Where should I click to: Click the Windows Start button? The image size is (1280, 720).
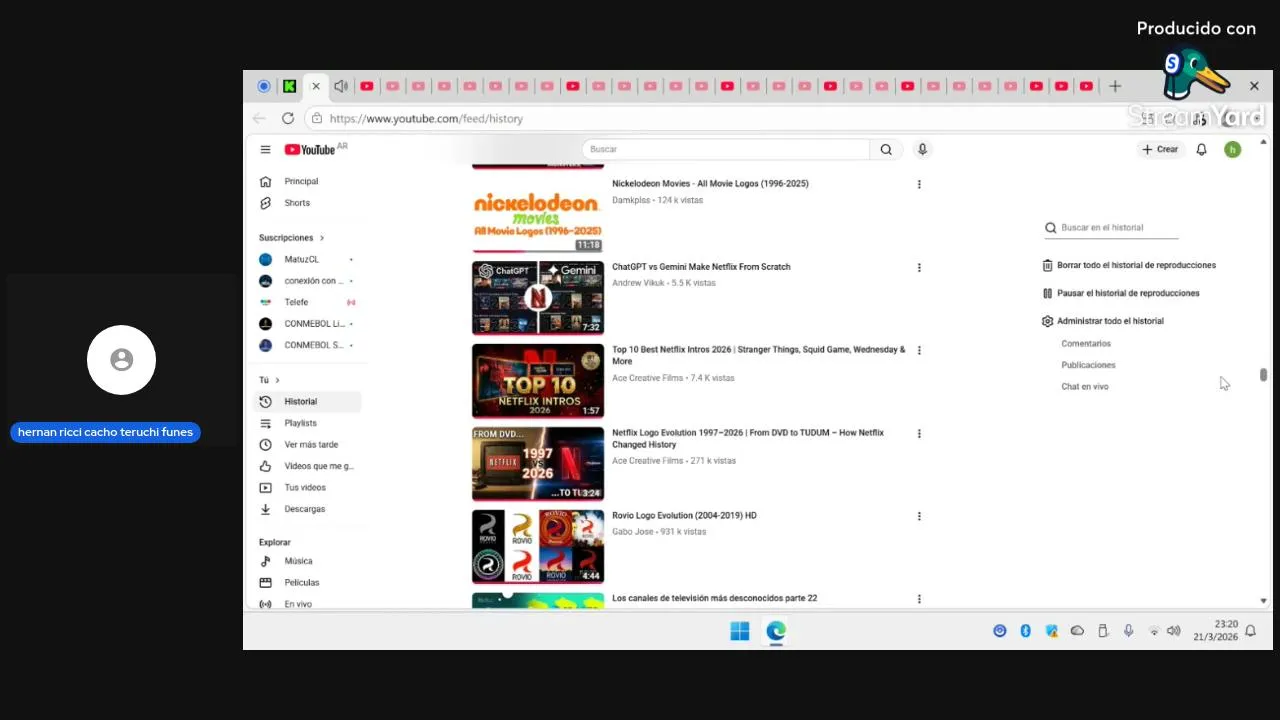tap(740, 631)
